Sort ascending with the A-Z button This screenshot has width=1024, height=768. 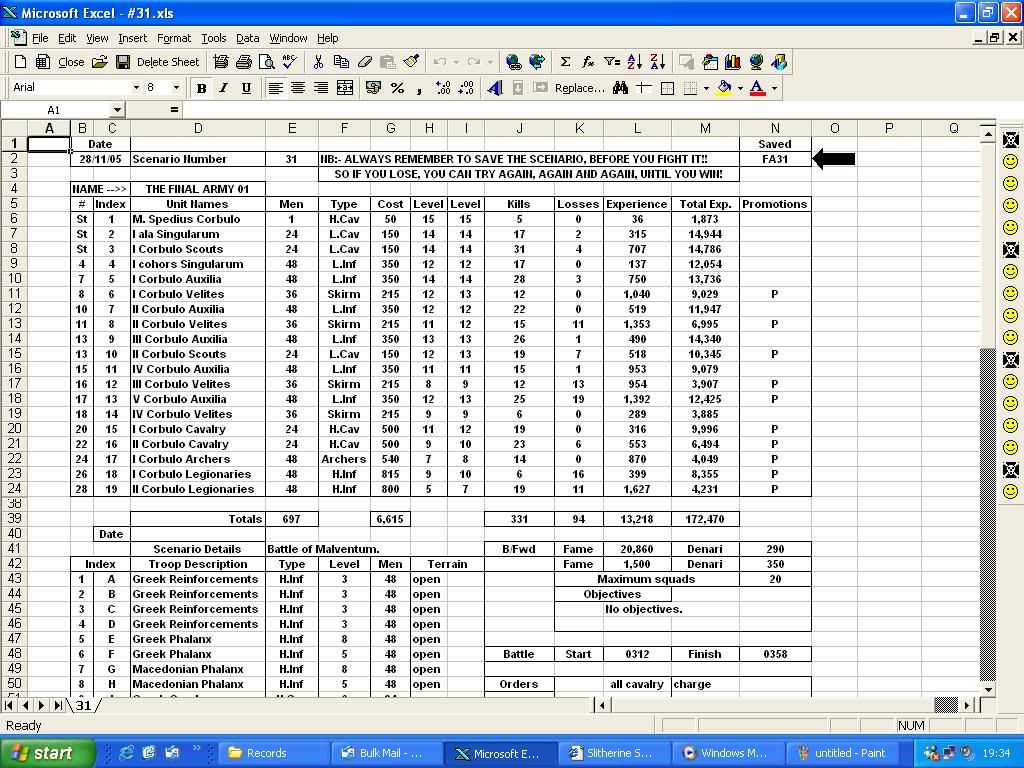(x=635, y=62)
